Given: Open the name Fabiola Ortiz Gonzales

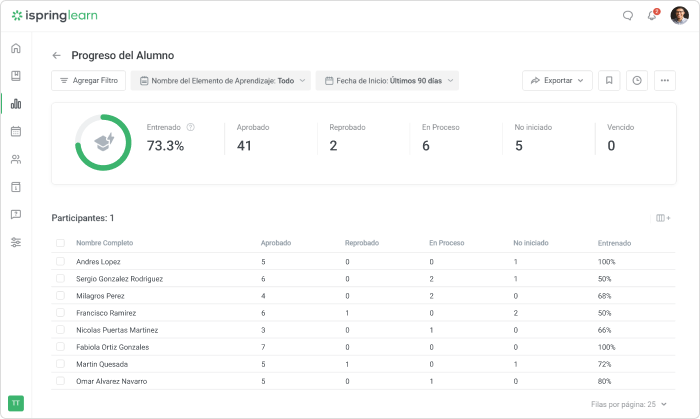Looking at the screenshot, I should click(x=112, y=347).
